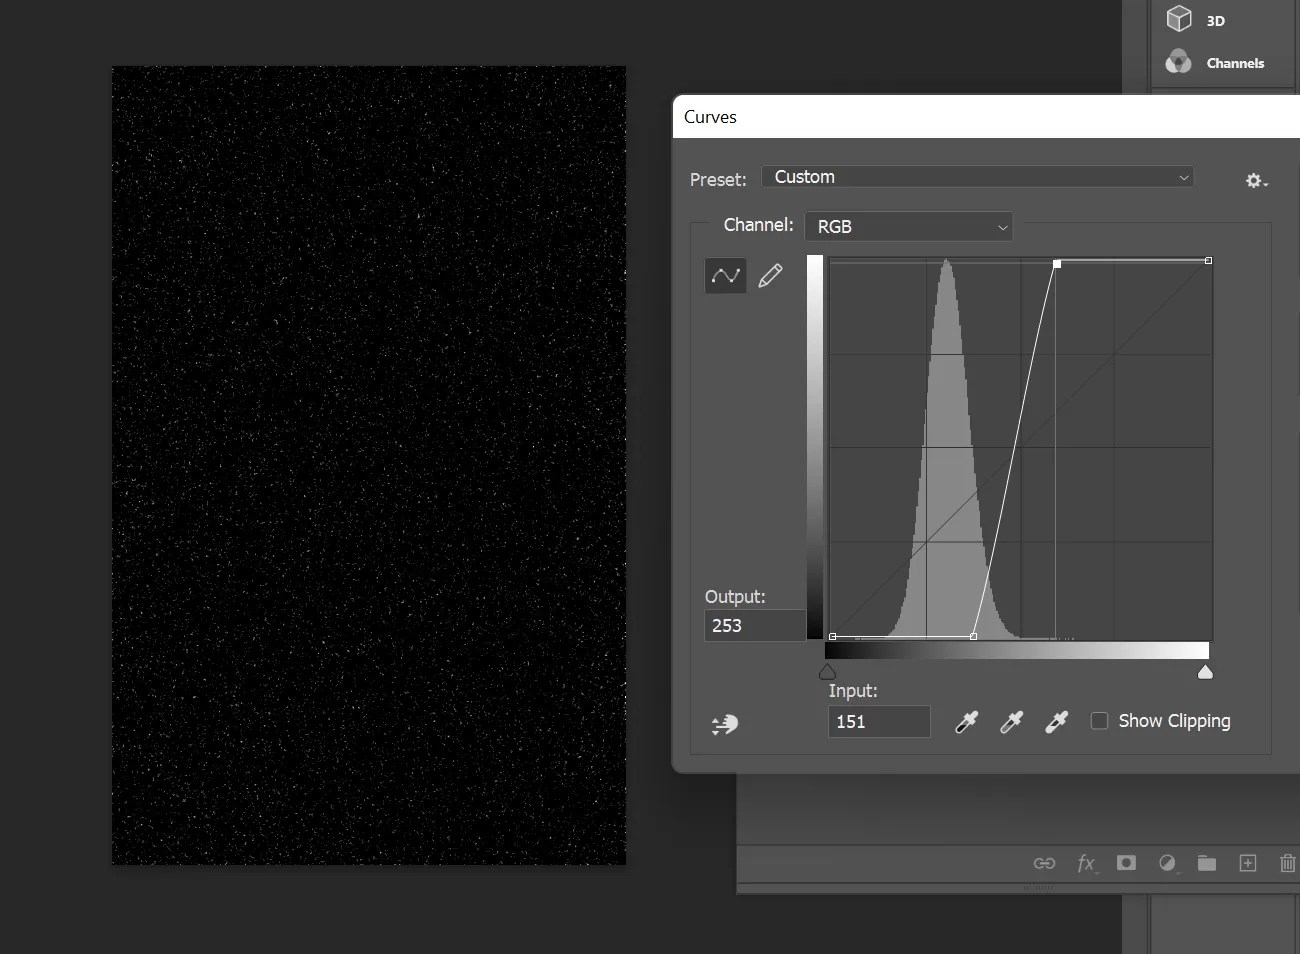Activate the on-image targeted adjustment tool

724,723
